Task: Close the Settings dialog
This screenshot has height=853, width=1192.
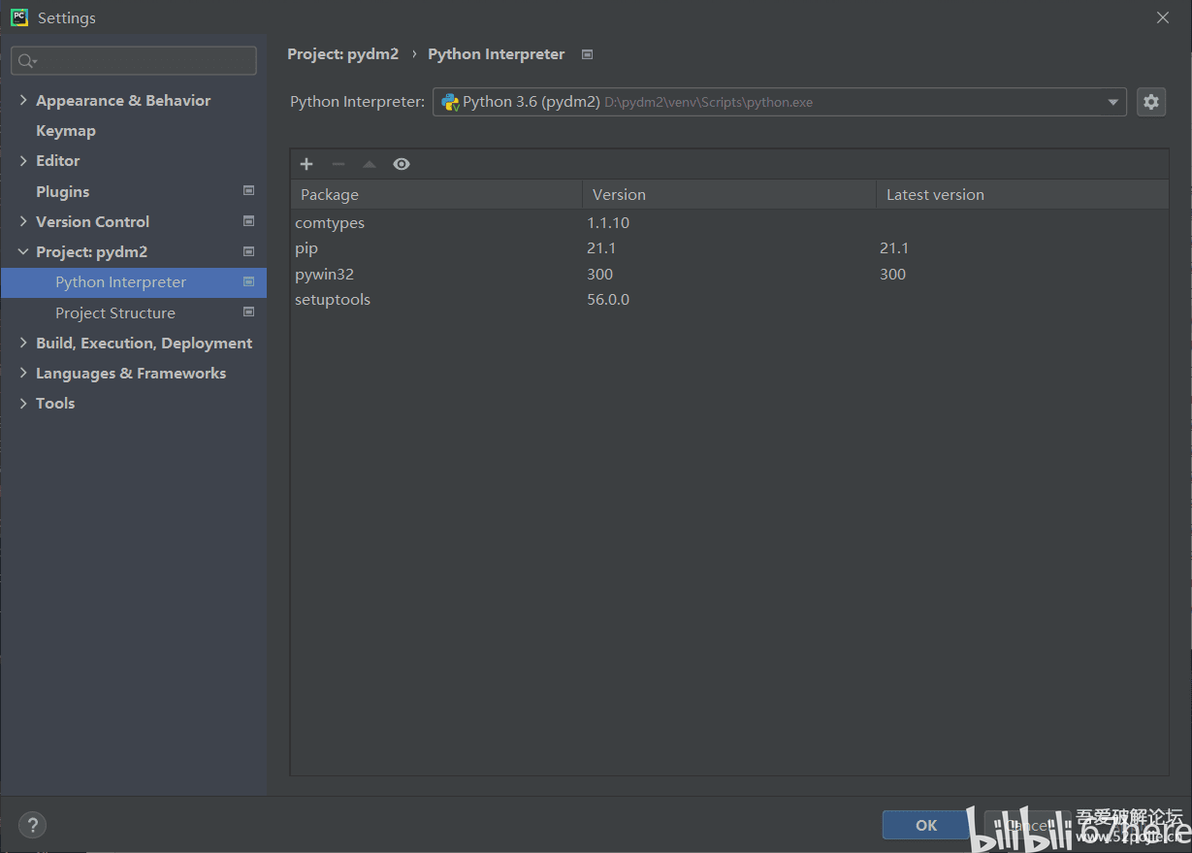Action: click(x=1162, y=17)
